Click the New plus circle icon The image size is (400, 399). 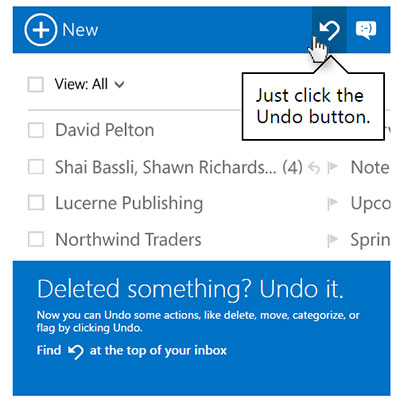(x=41, y=30)
